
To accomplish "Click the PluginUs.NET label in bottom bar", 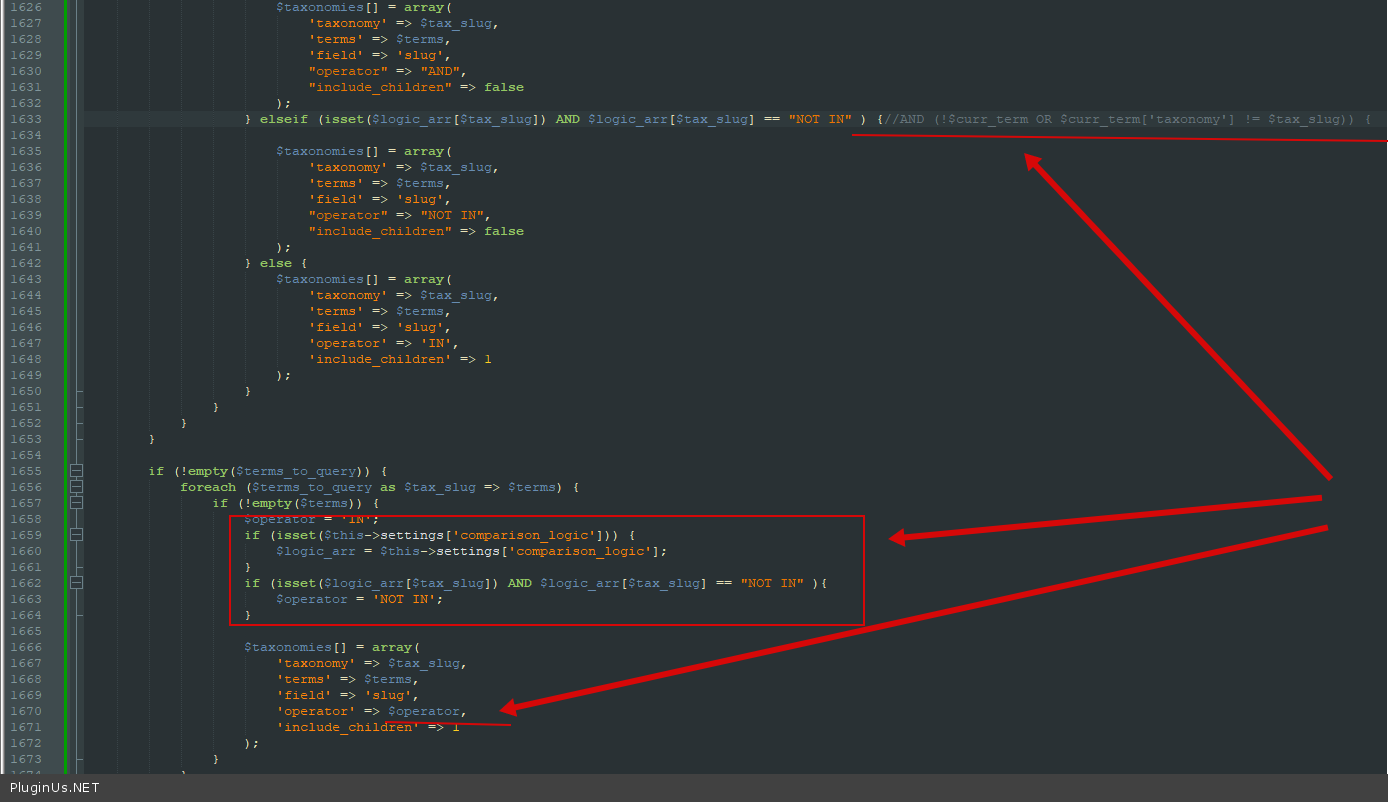I will coord(55,788).
